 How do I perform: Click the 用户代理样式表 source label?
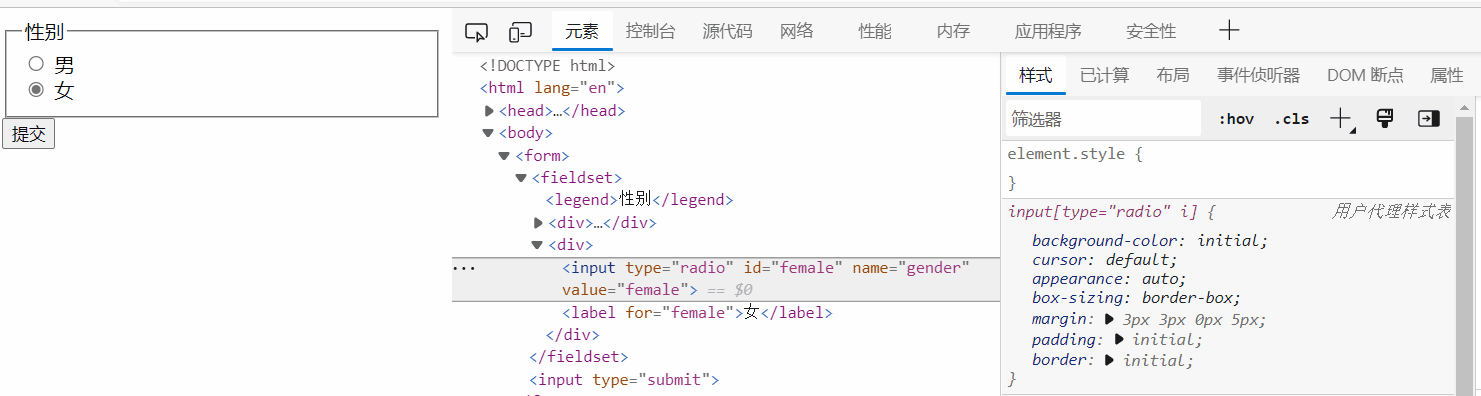point(1391,212)
